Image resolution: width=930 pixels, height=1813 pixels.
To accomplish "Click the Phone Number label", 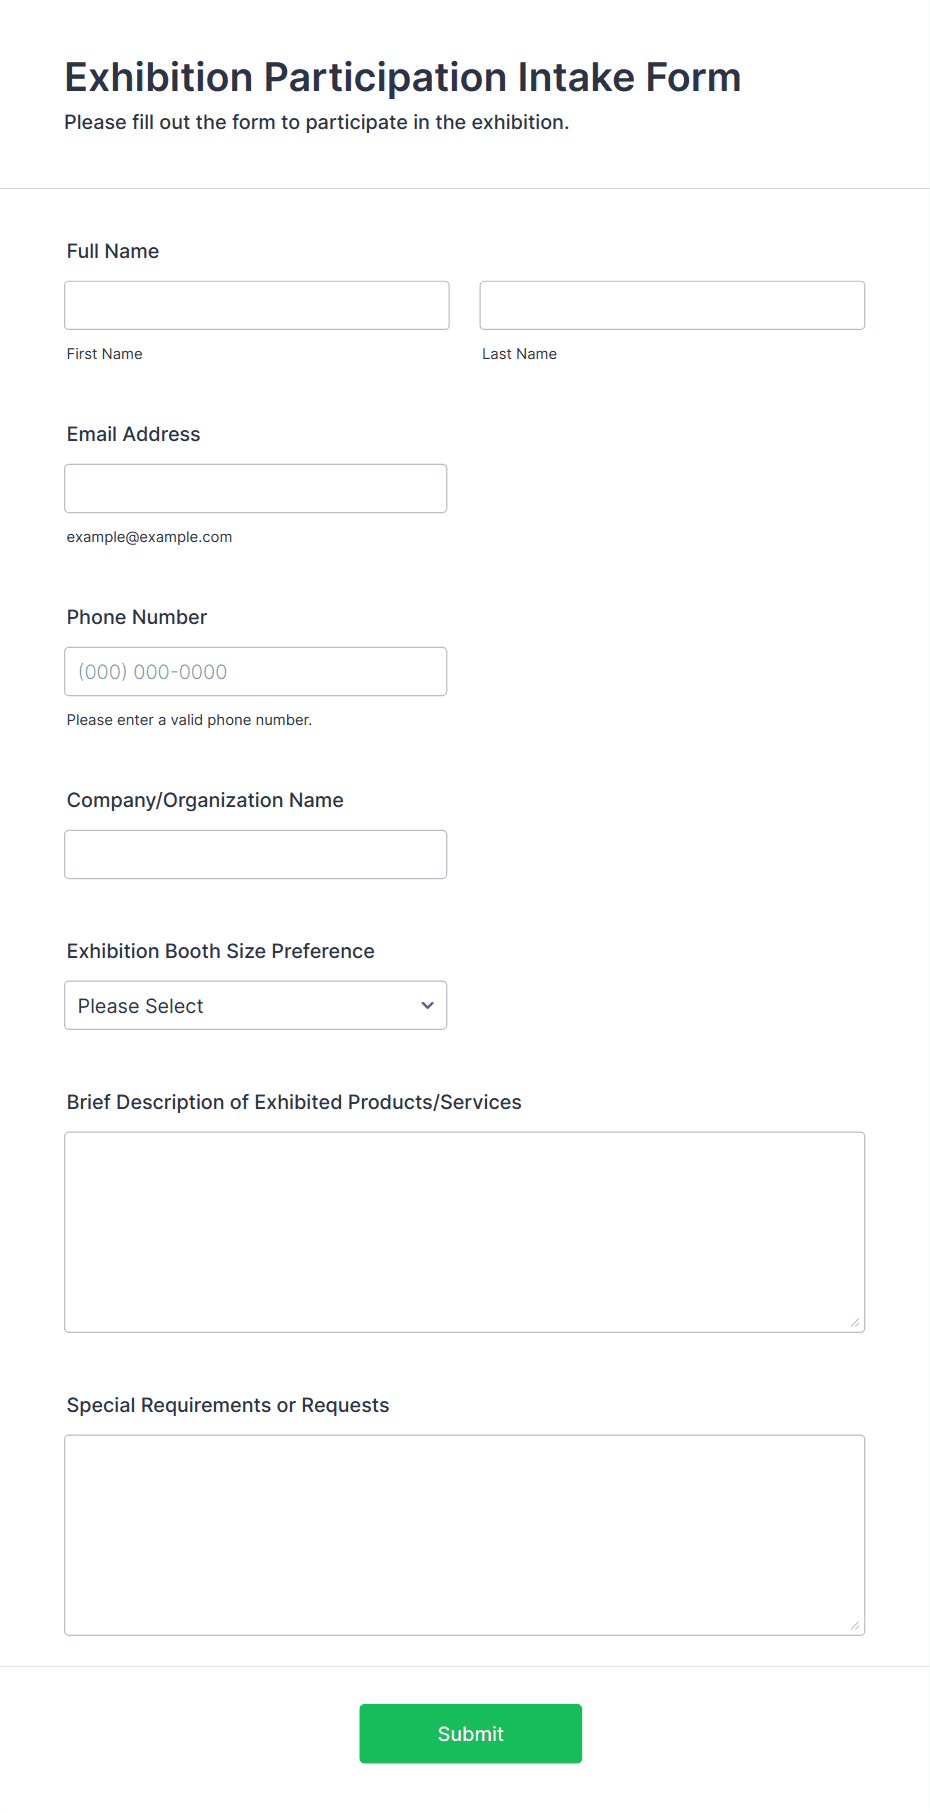I will point(137,617).
